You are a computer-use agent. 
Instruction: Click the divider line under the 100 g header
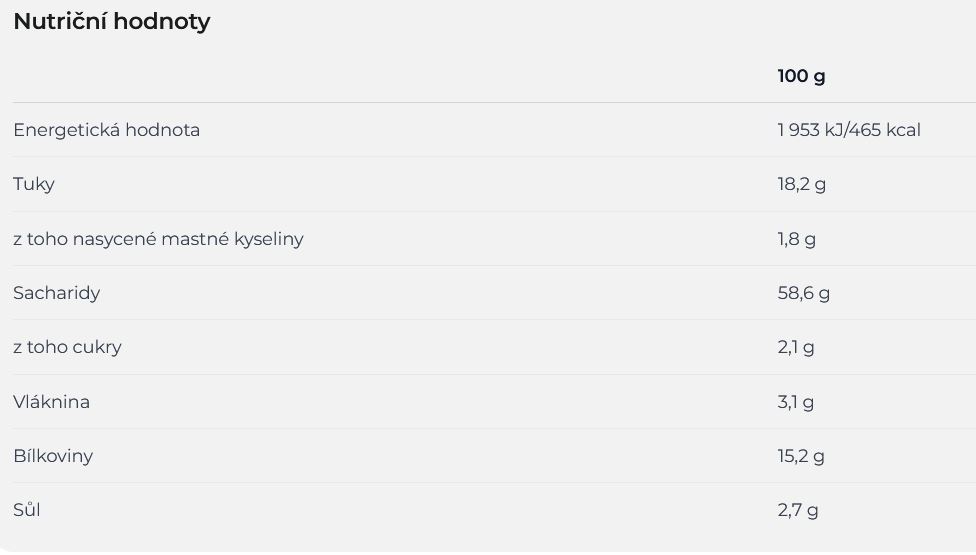(x=494, y=102)
